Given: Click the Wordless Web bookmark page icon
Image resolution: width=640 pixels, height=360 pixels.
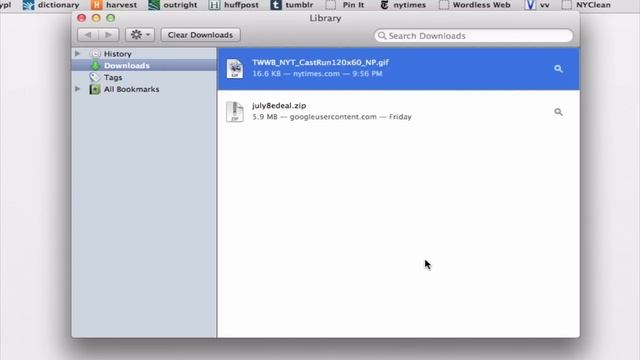Looking at the screenshot, I should coord(444,5).
